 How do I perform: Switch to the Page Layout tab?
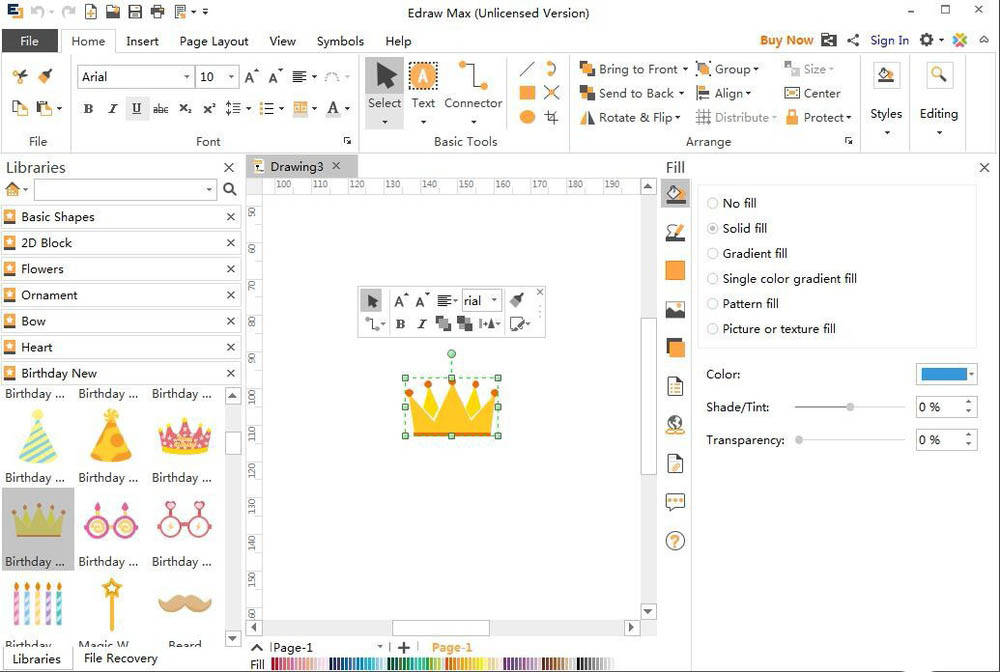coord(214,41)
